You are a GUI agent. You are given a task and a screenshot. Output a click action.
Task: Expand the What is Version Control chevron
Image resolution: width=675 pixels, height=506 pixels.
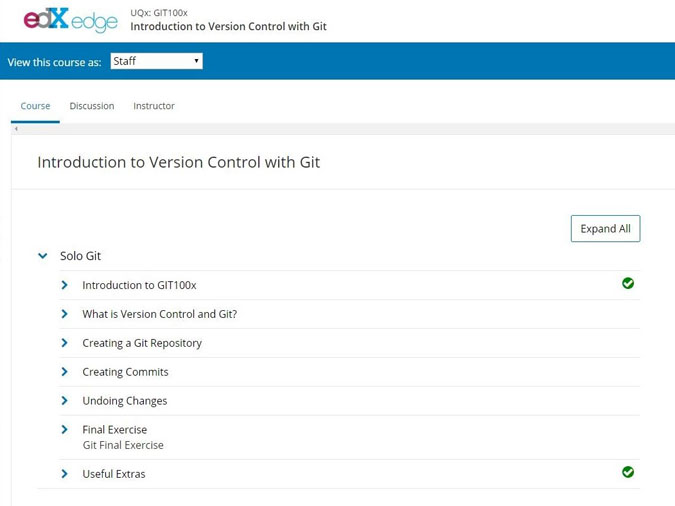pyautogui.click(x=65, y=314)
